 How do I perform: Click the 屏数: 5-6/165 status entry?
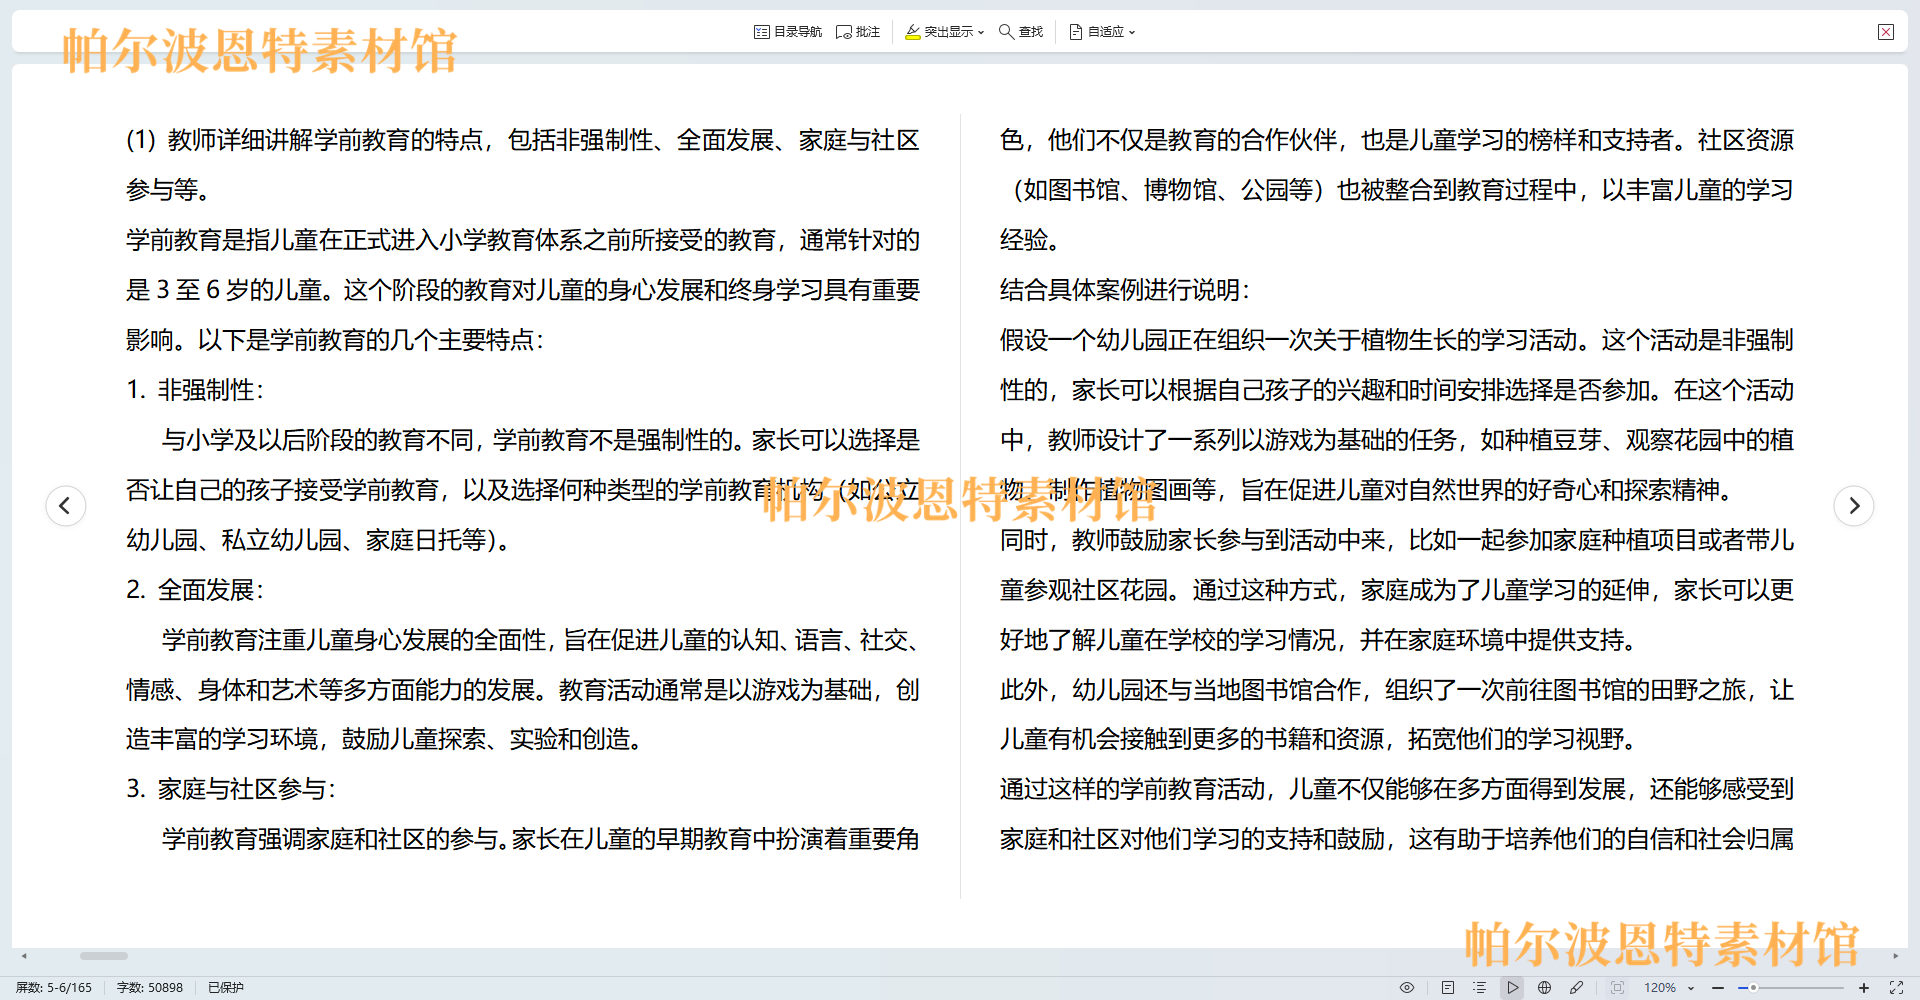pyautogui.click(x=54, y=987)
